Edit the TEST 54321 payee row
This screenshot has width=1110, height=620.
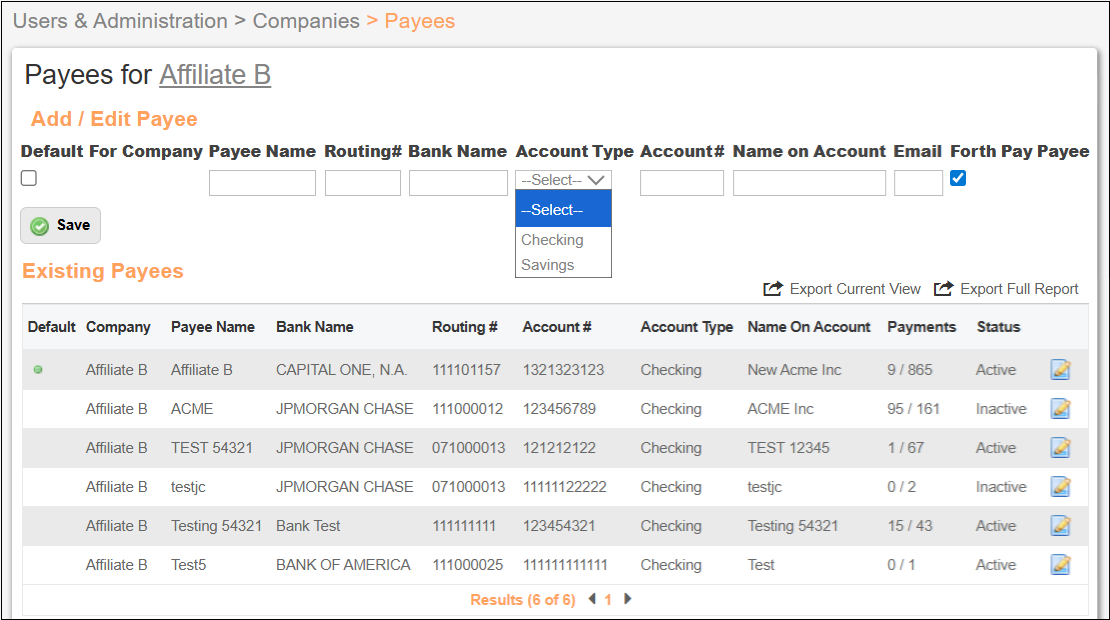(1060, 448)
